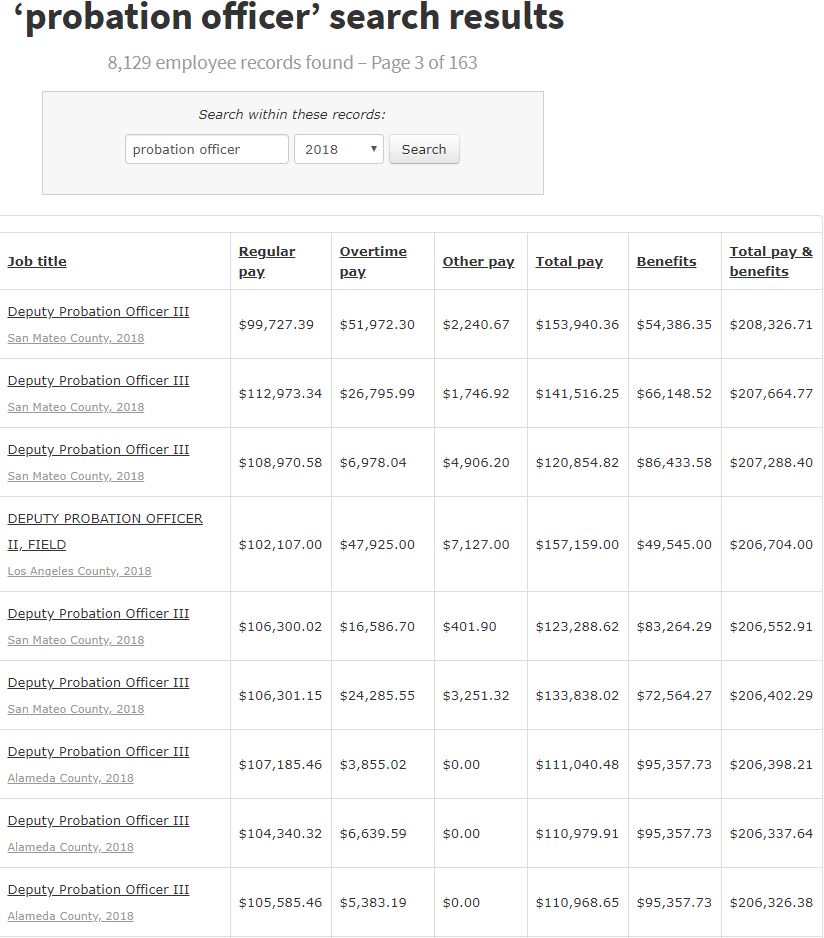Select overtime pay value $5,383.19

tap(373, 903)
